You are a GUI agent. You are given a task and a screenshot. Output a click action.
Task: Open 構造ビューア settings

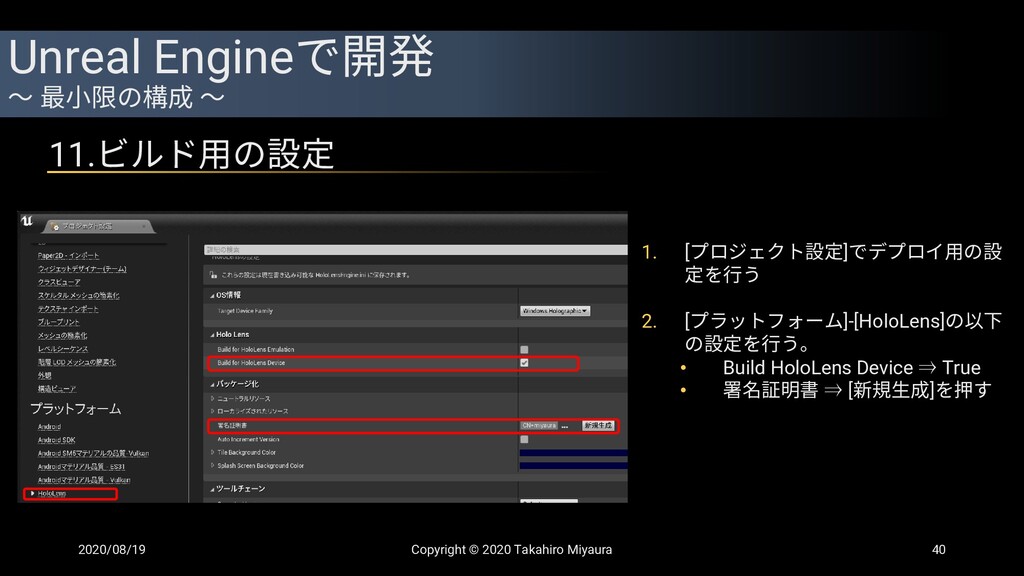57,389
